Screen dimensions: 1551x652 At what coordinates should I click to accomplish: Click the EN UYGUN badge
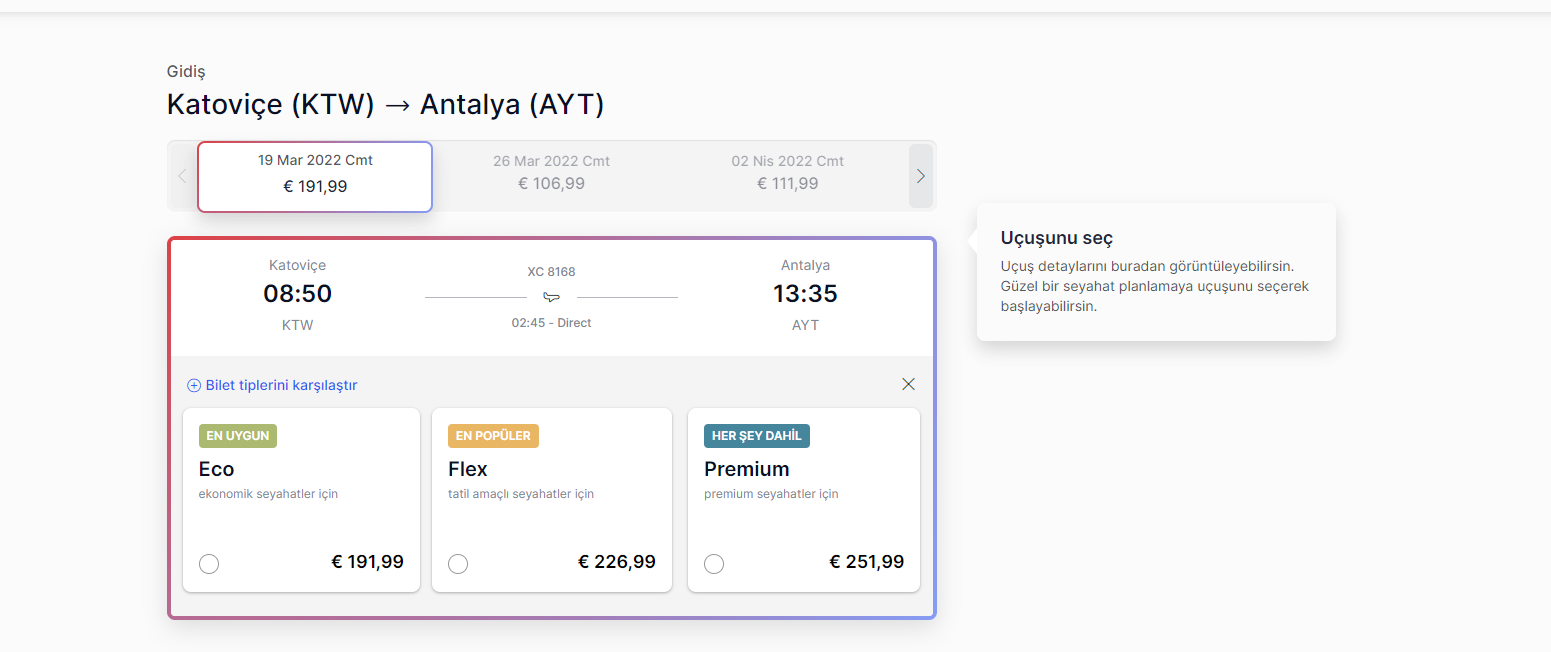pyautogui.click(x=238, y=436)
